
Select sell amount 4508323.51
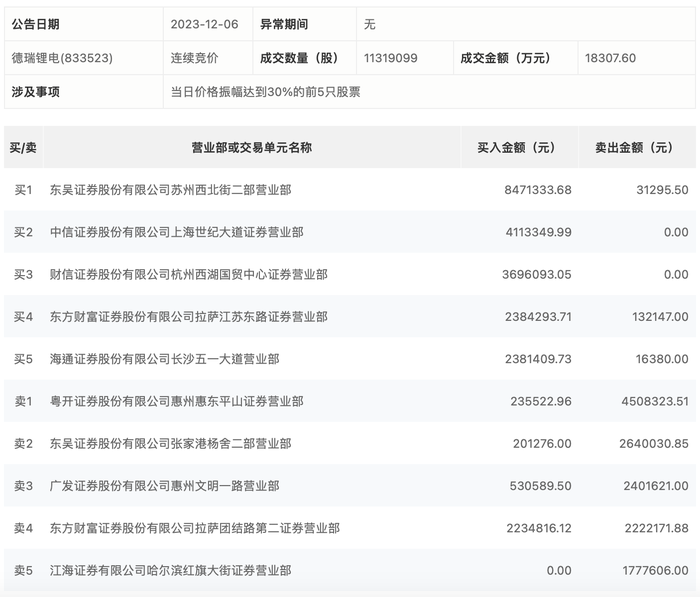[655, 401]
